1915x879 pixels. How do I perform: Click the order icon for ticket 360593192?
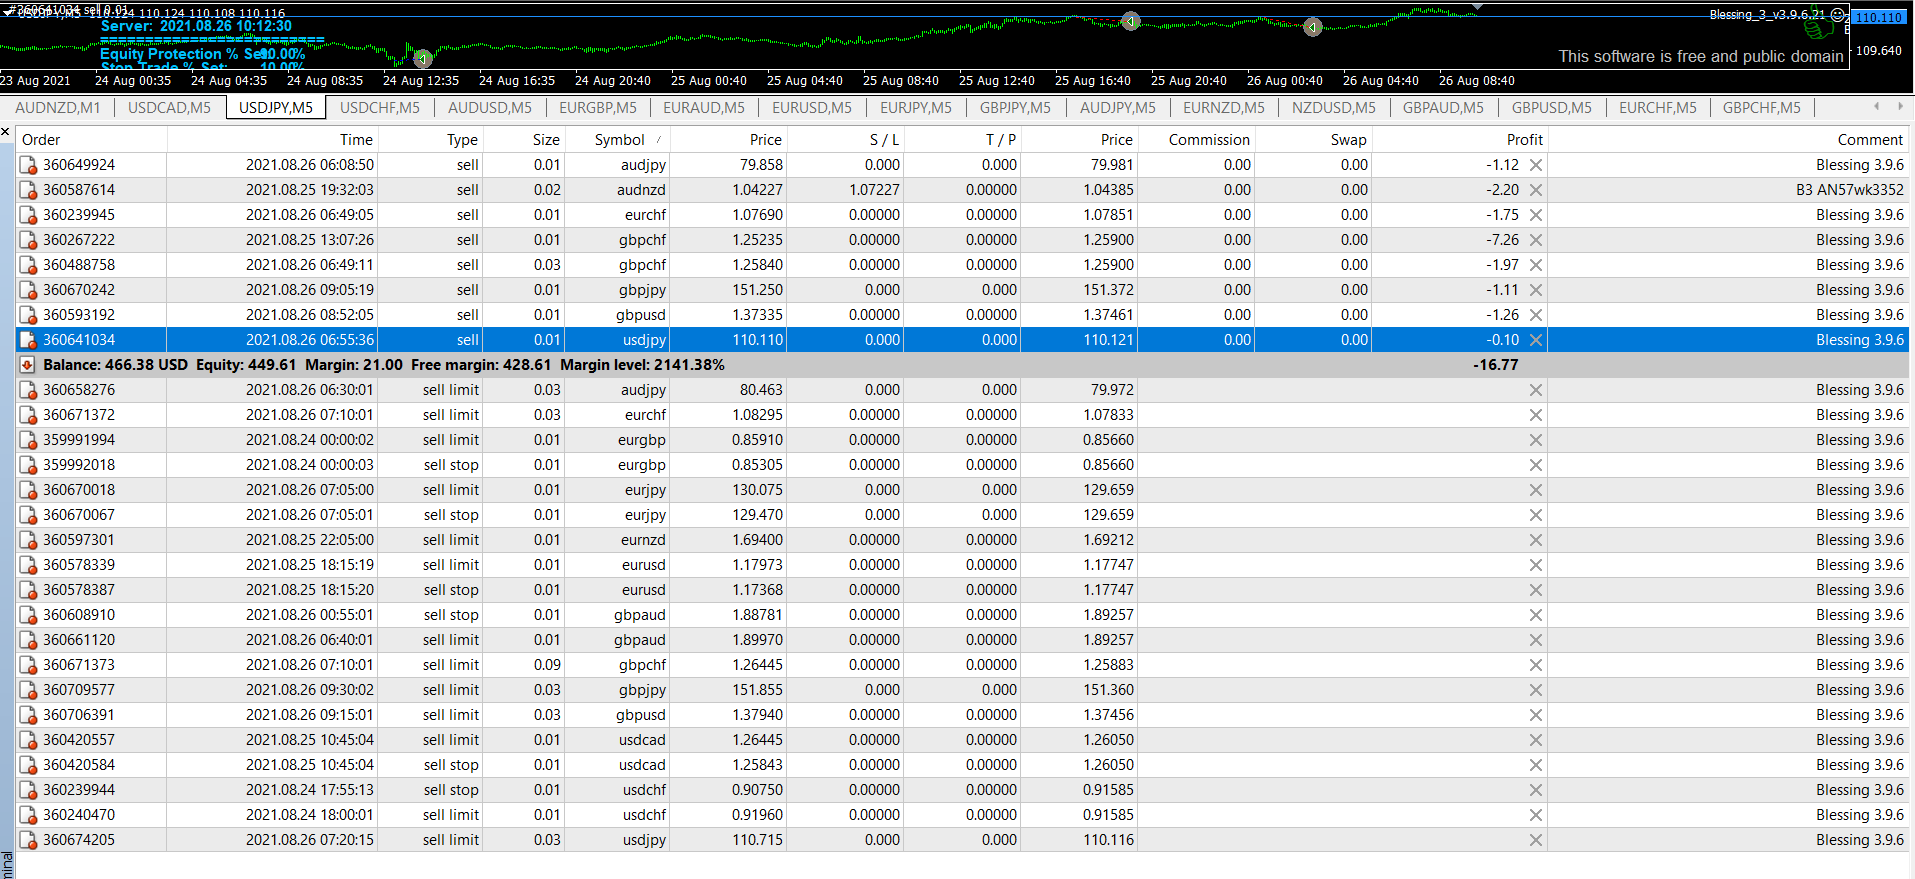28,315
